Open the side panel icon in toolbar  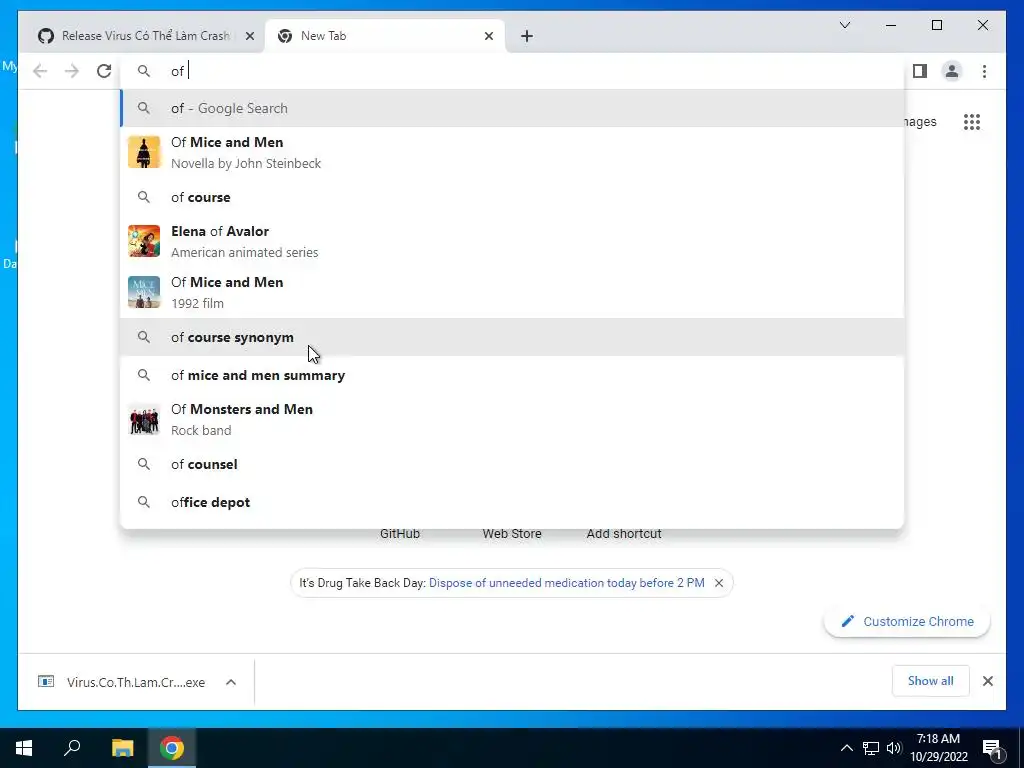point(920,71)
